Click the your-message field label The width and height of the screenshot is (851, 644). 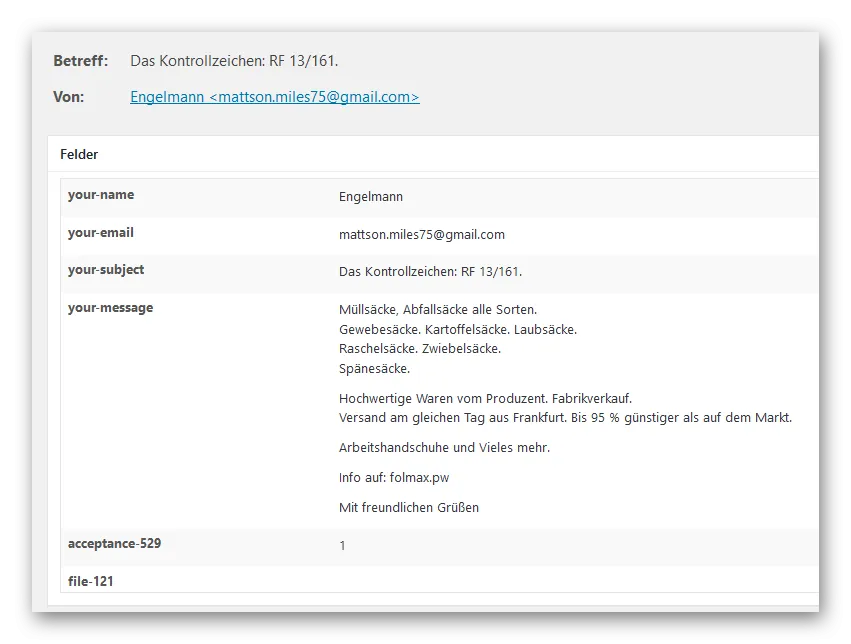[110, 308]
